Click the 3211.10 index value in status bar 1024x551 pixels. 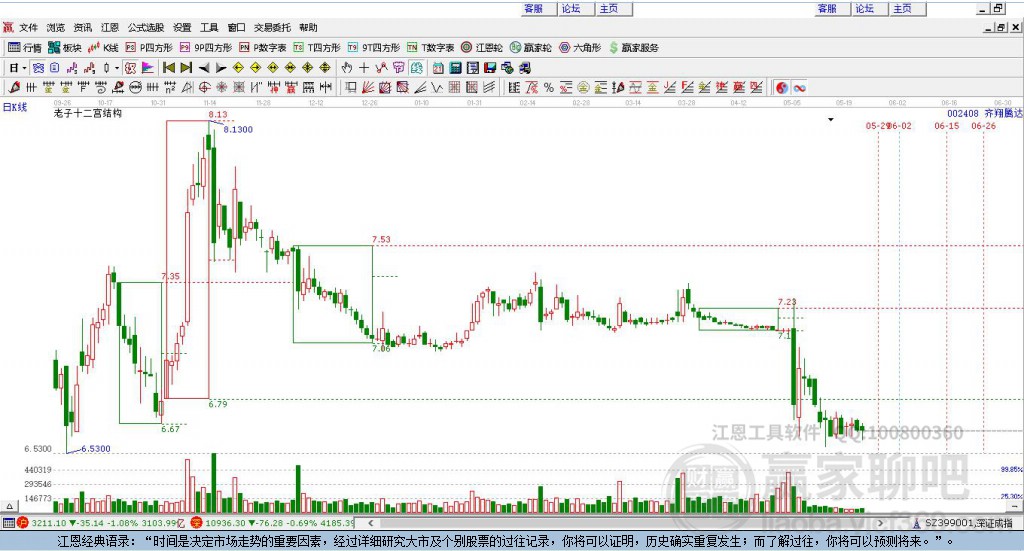(x=49, y=523)
